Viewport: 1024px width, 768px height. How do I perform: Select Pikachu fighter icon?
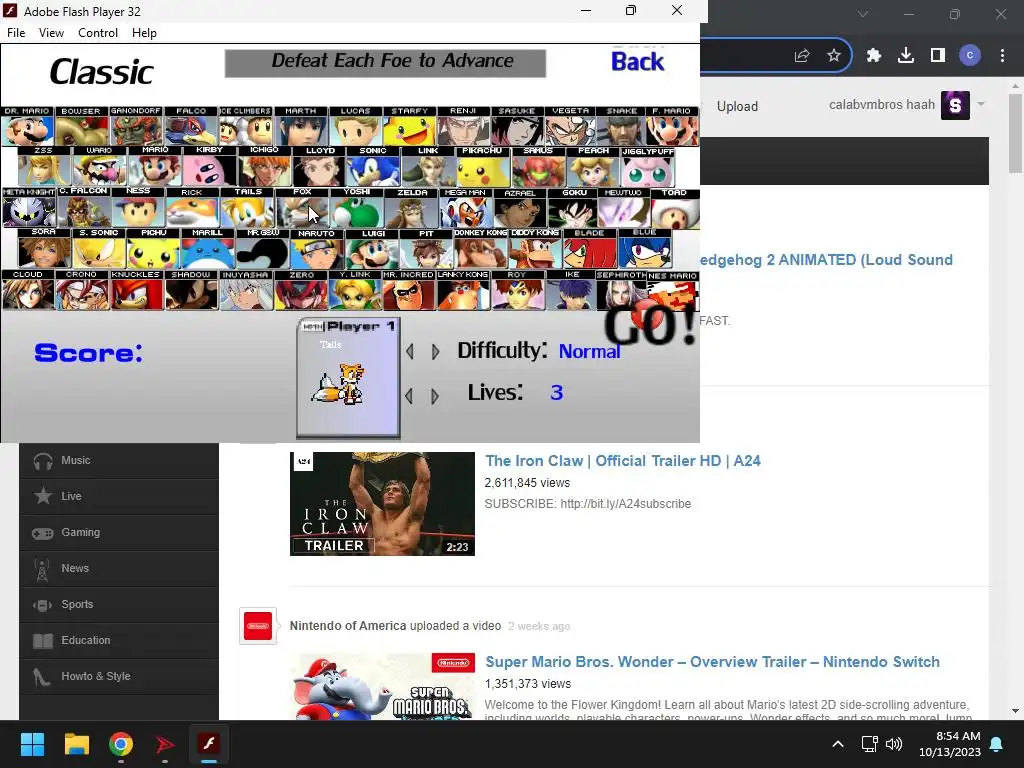tap(482, 167)
